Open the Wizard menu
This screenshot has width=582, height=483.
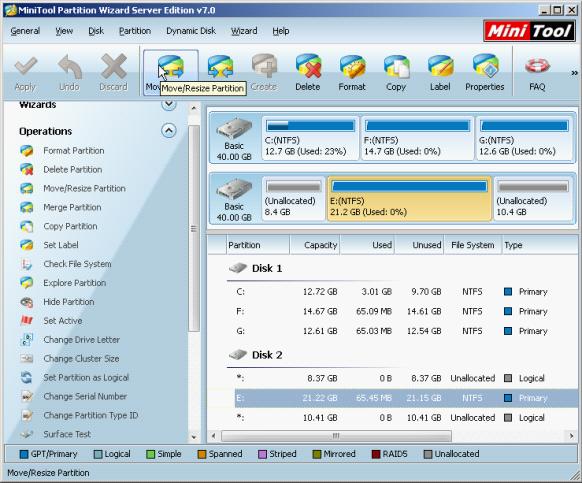[244, 31]
